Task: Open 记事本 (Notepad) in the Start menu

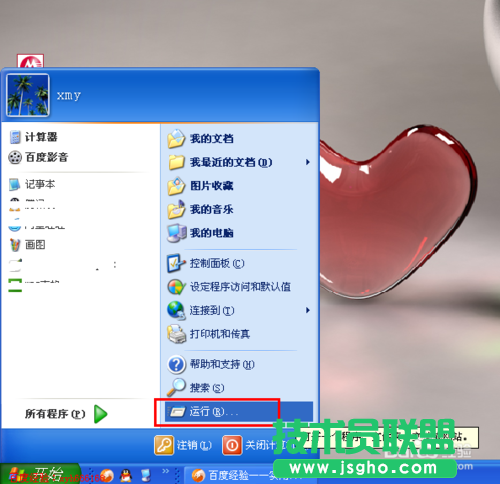Action: pos(32,184)
